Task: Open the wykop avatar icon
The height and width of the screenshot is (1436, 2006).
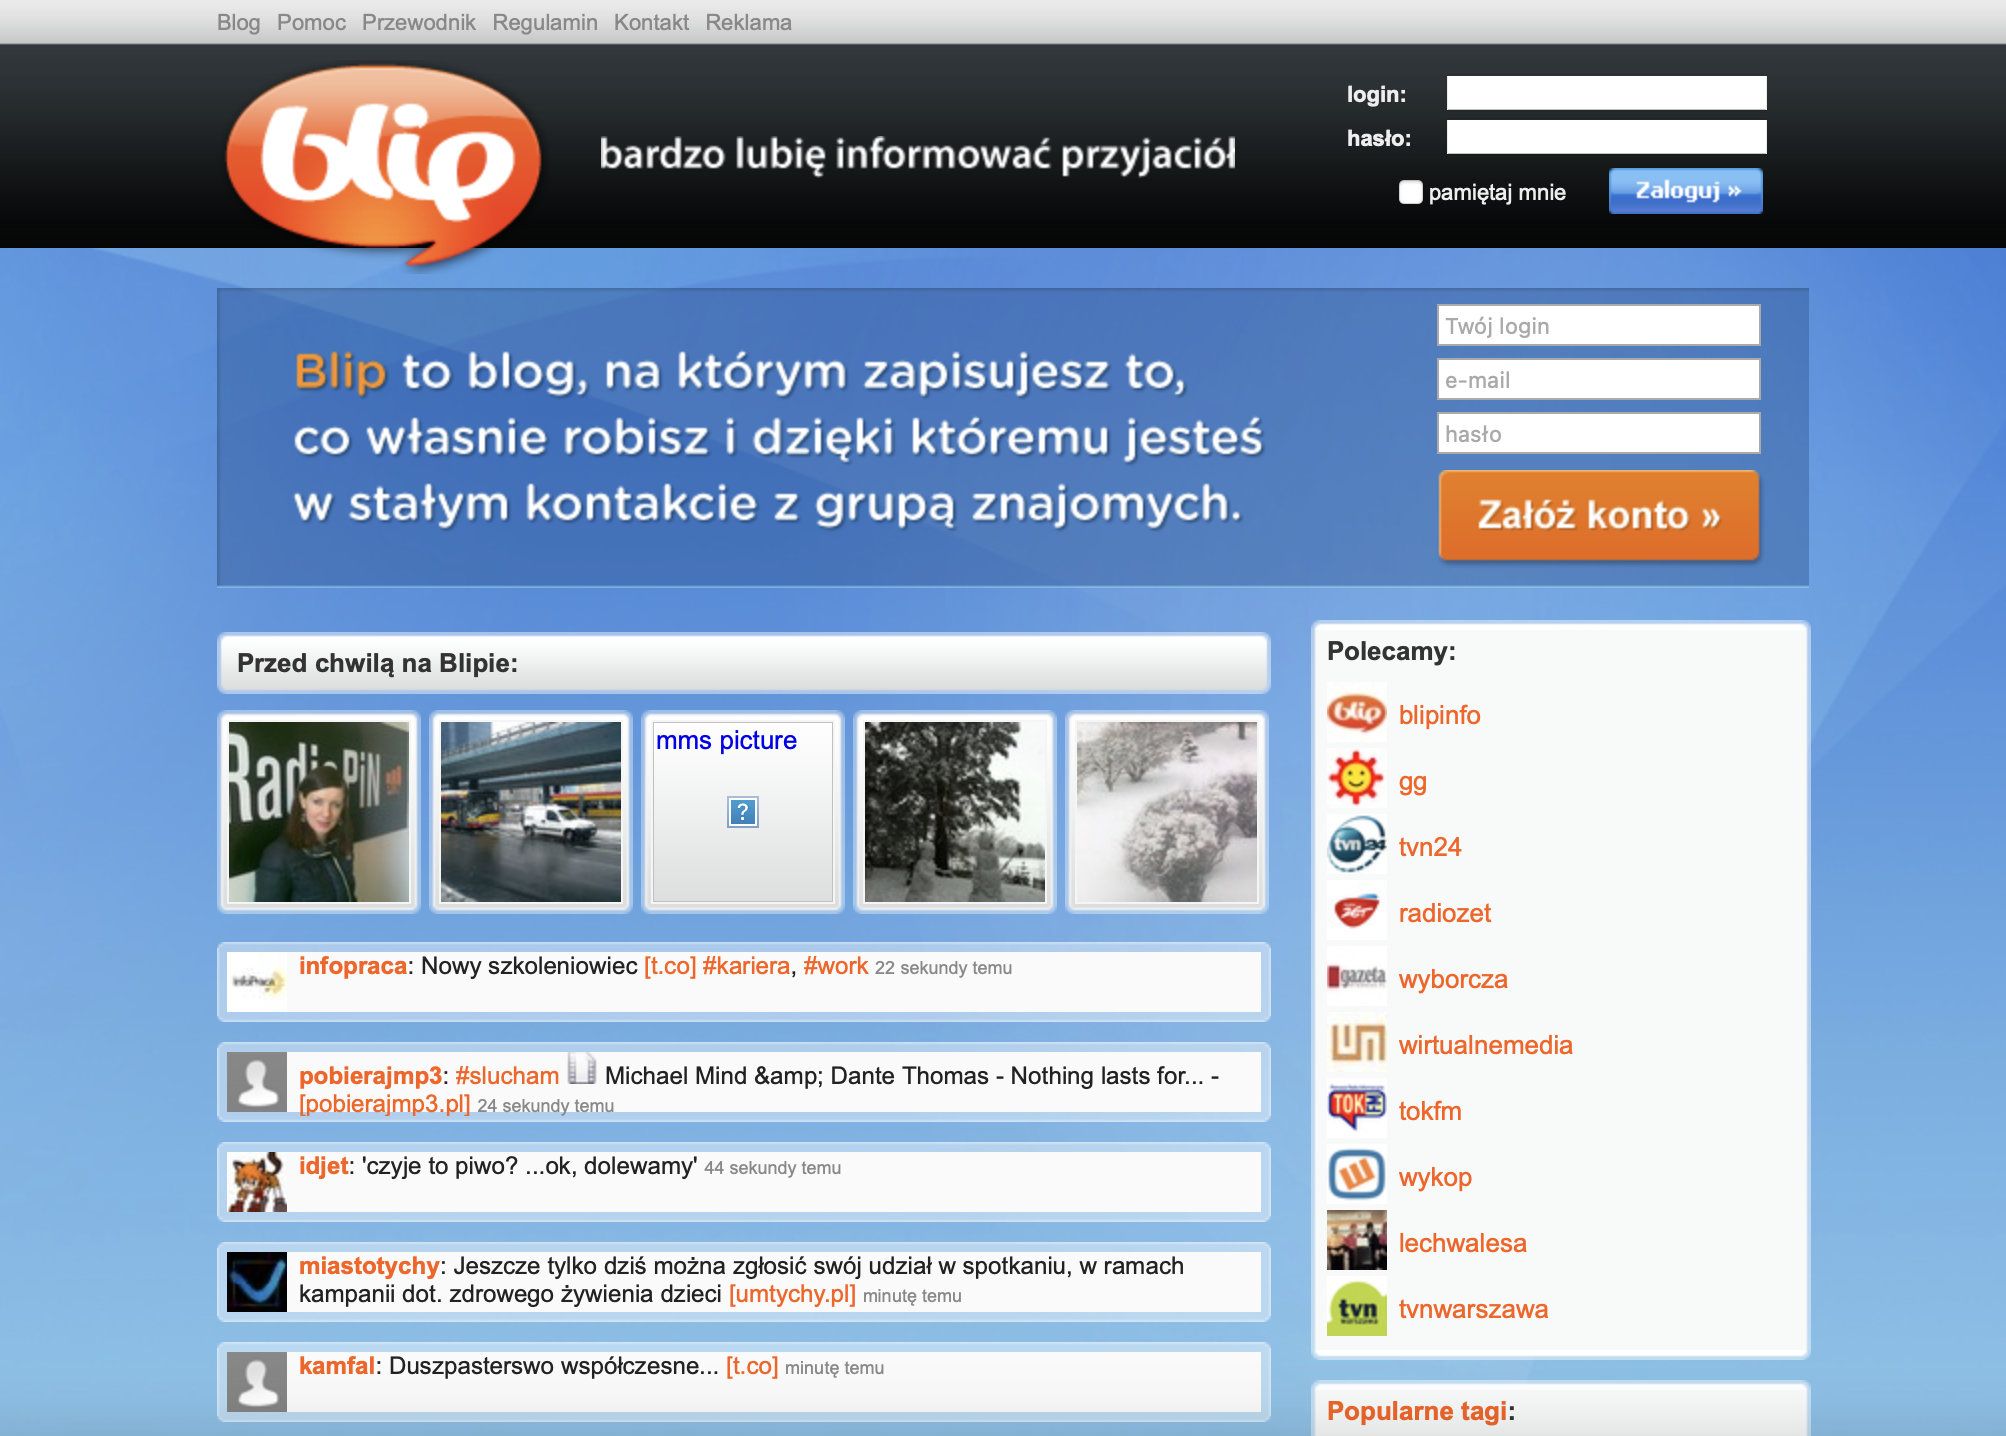Action: (x=1356, y=1176)
